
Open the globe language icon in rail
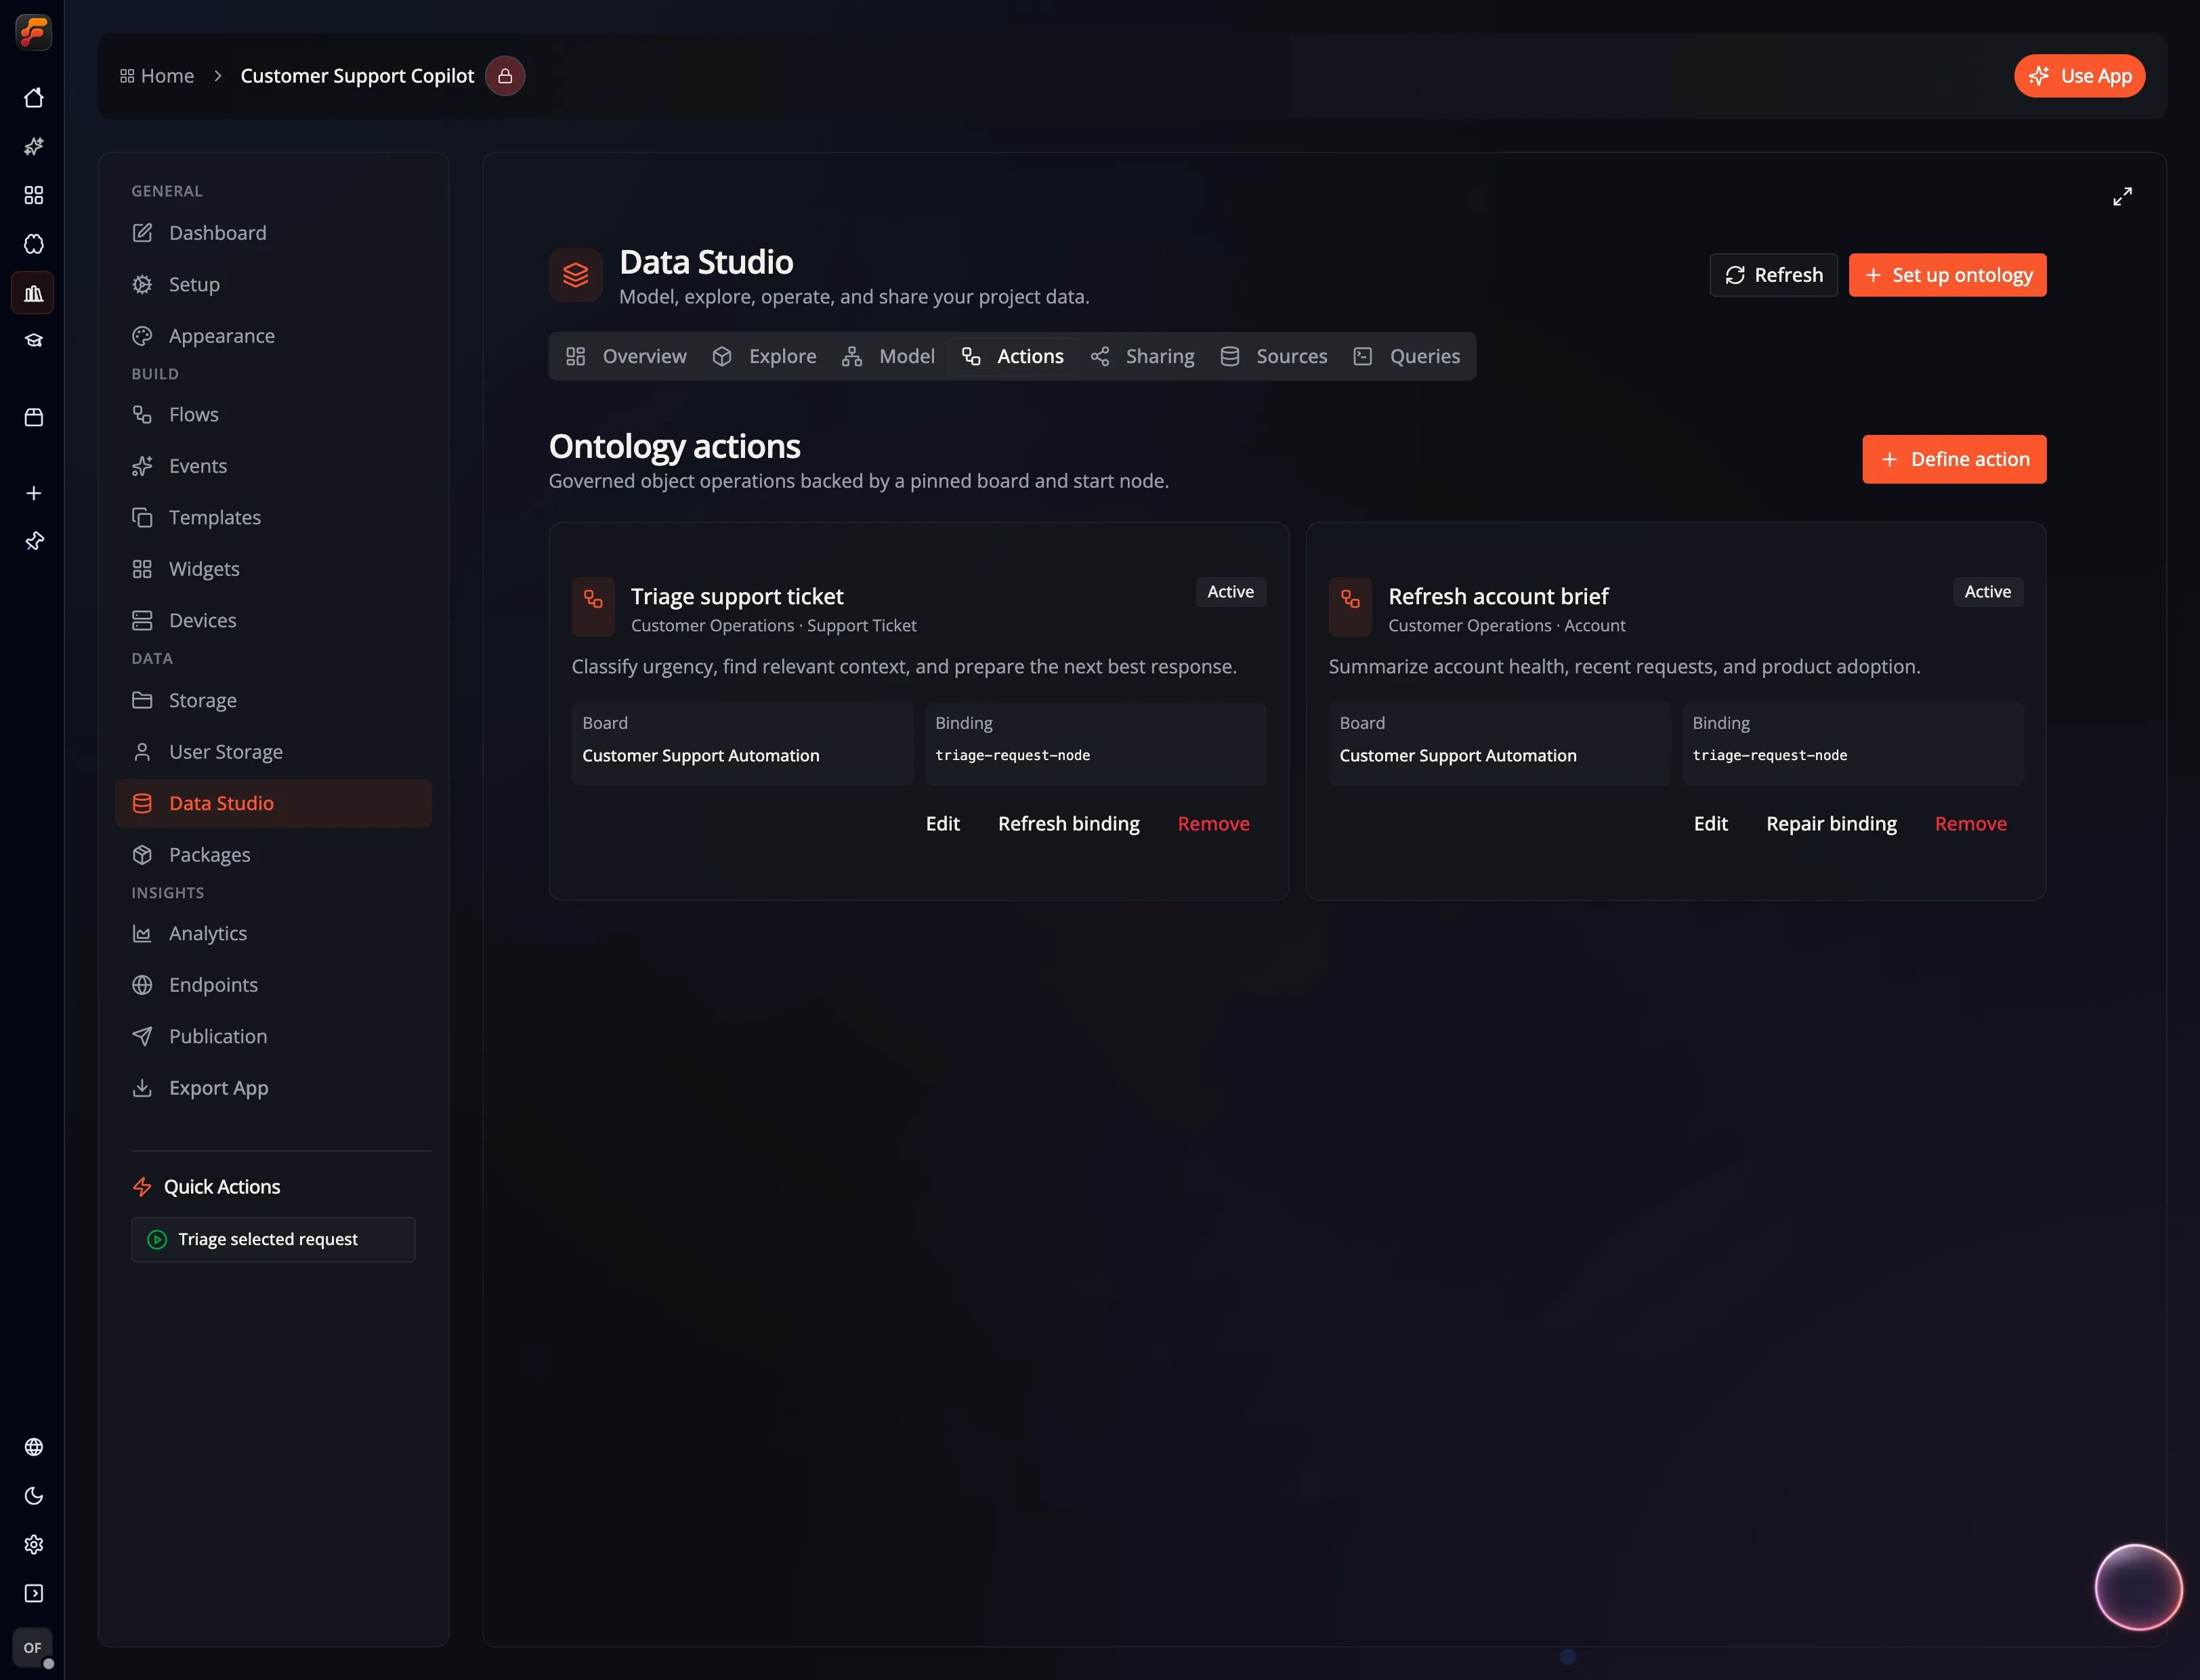(x=33, y=1447)
